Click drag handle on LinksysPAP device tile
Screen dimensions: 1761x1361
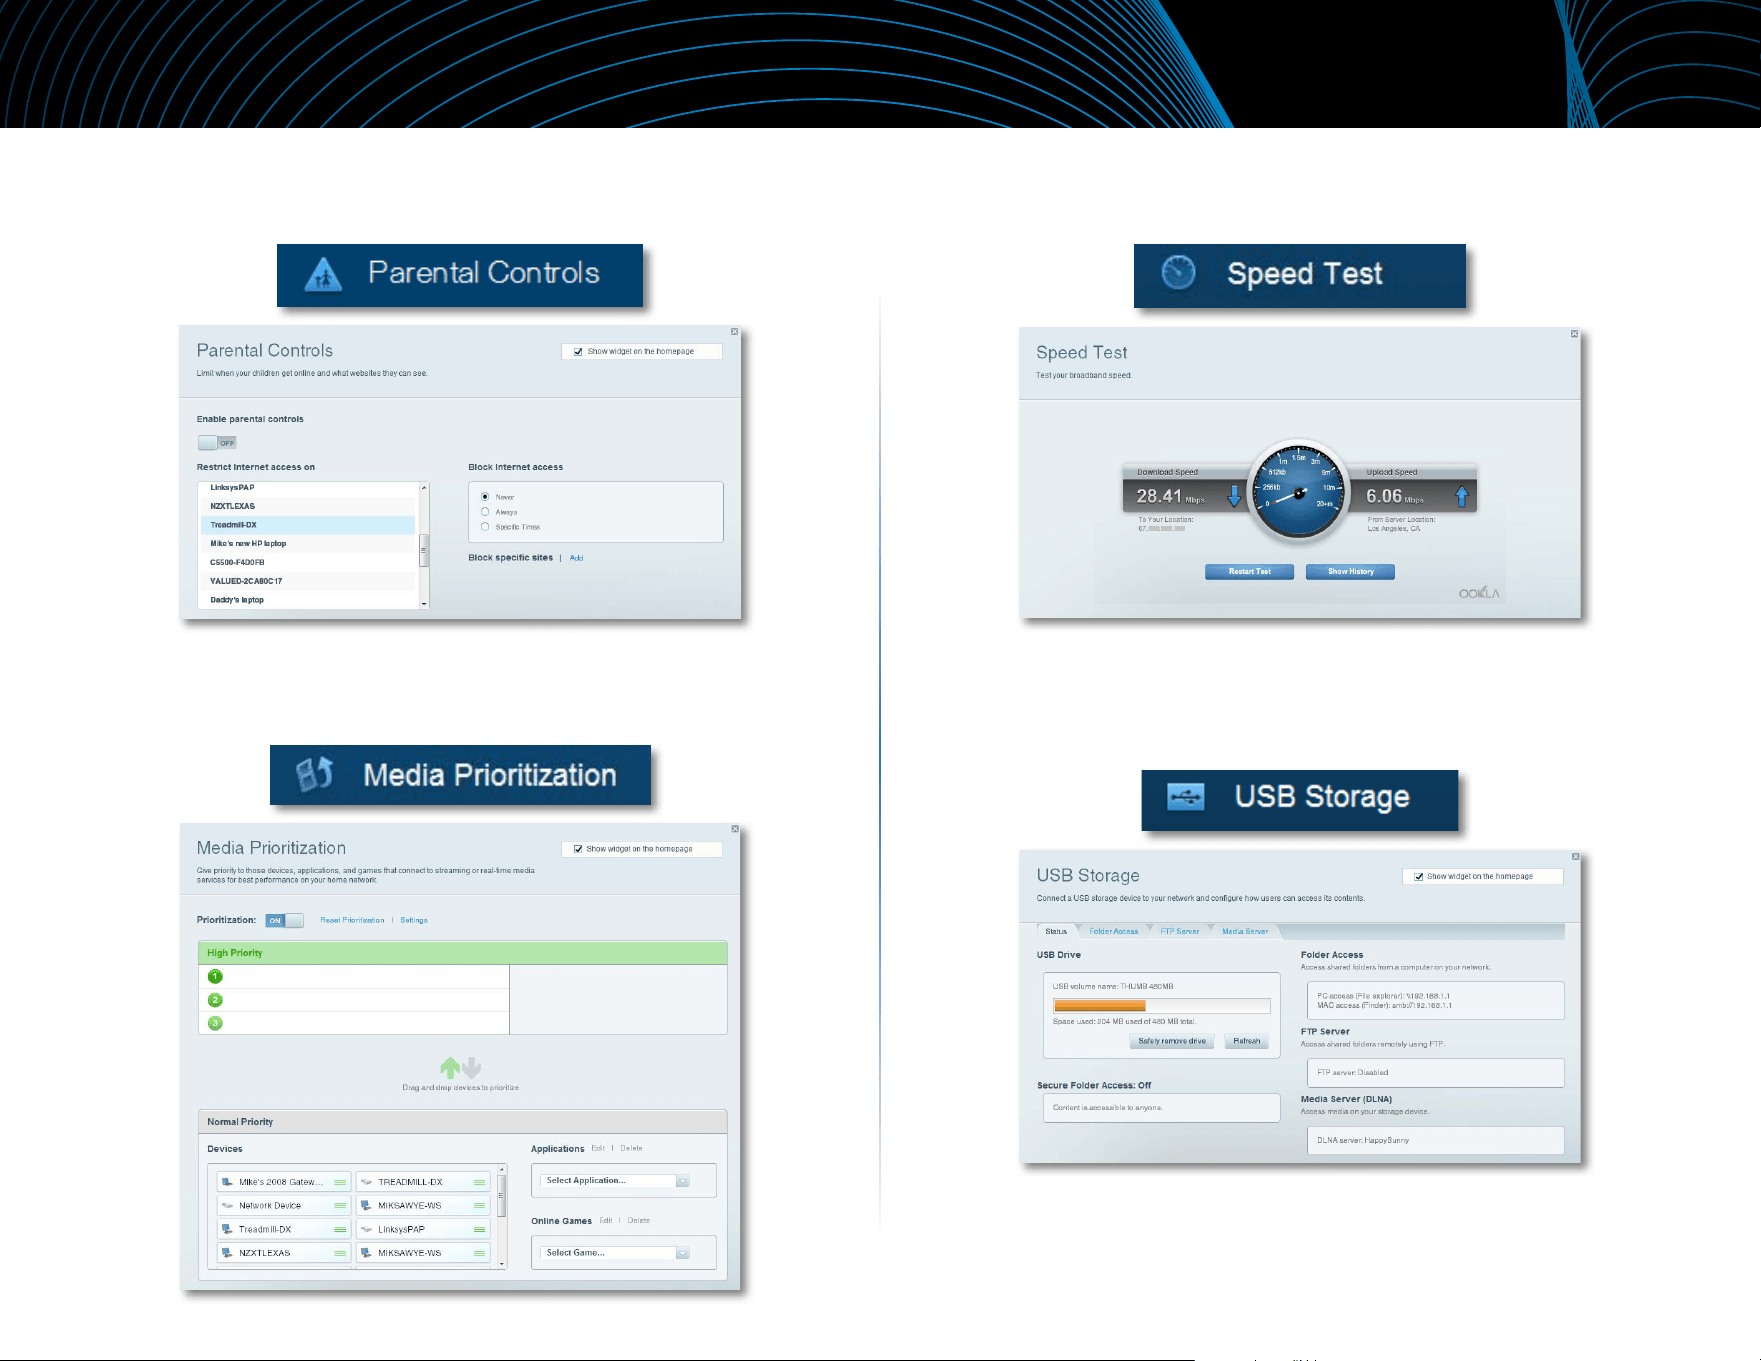(479, 1230)
